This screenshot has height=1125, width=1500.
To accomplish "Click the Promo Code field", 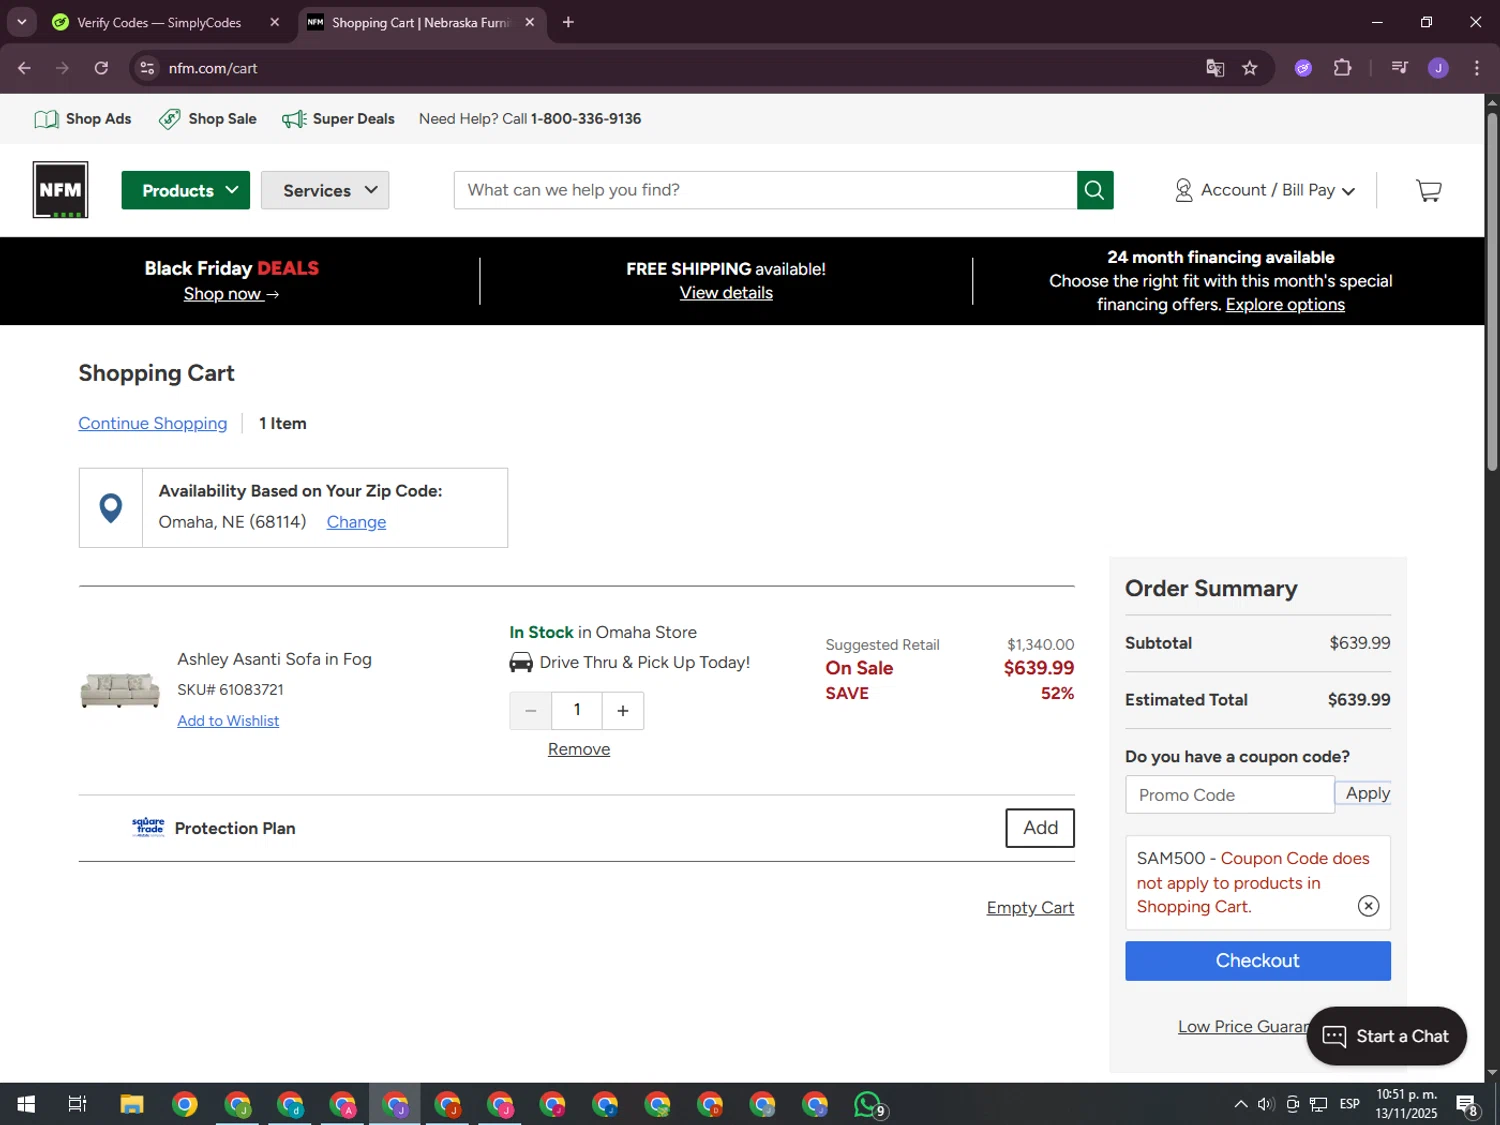I will click(x=1230, y=795).
